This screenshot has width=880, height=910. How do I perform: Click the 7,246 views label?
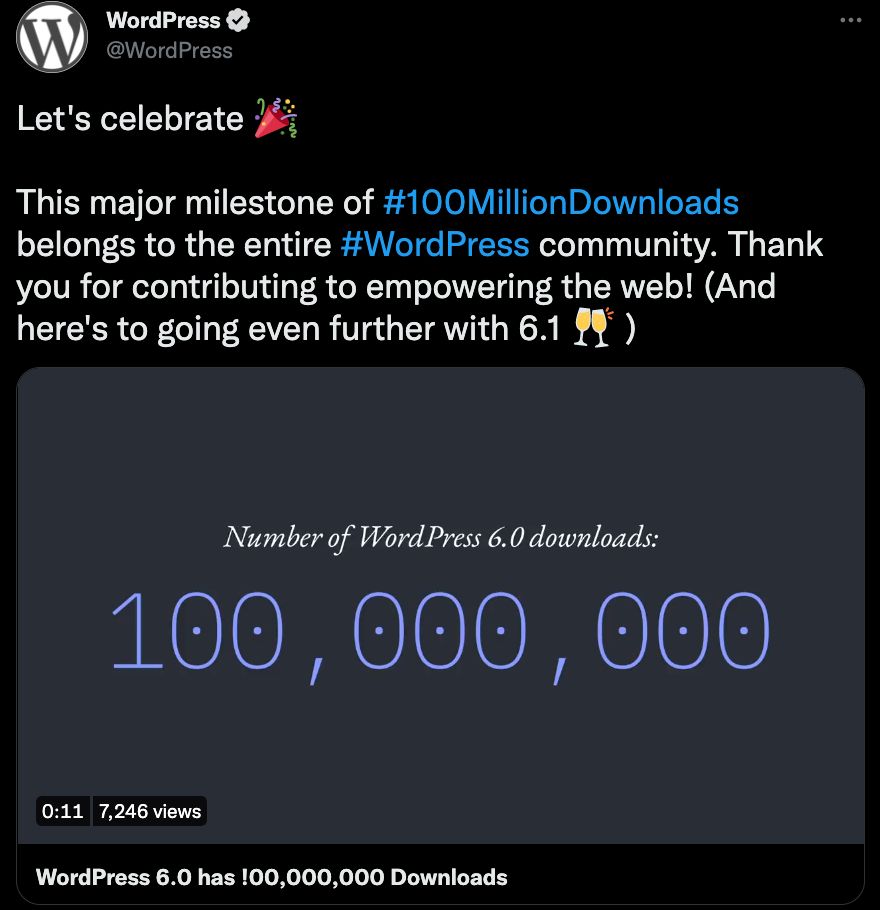149,811
